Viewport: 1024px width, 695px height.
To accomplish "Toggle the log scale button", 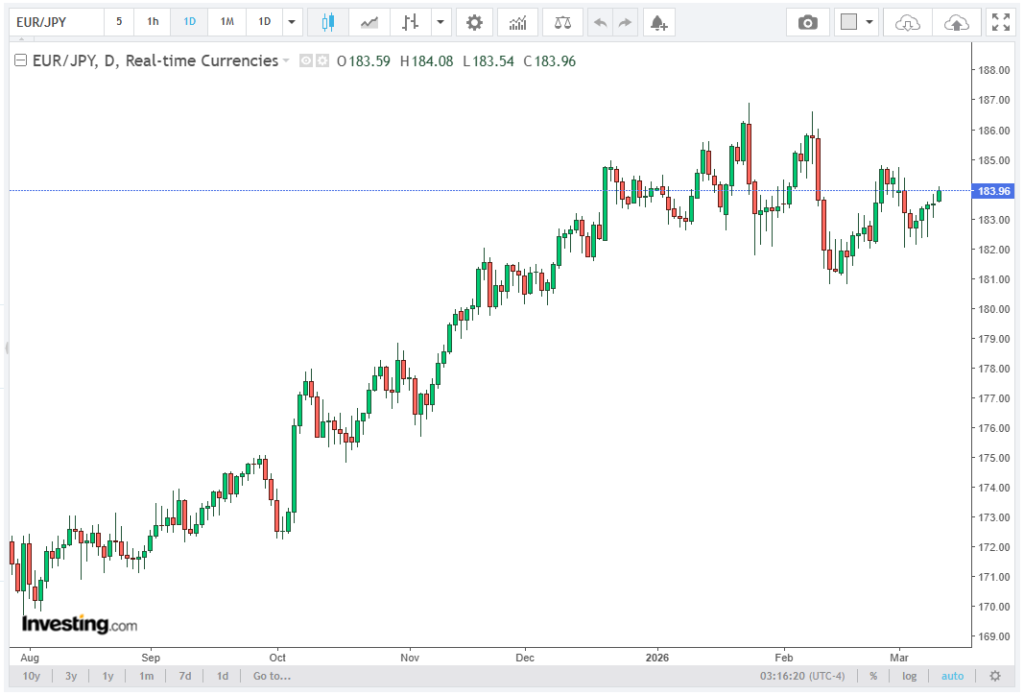I will [x=909, y=676].
